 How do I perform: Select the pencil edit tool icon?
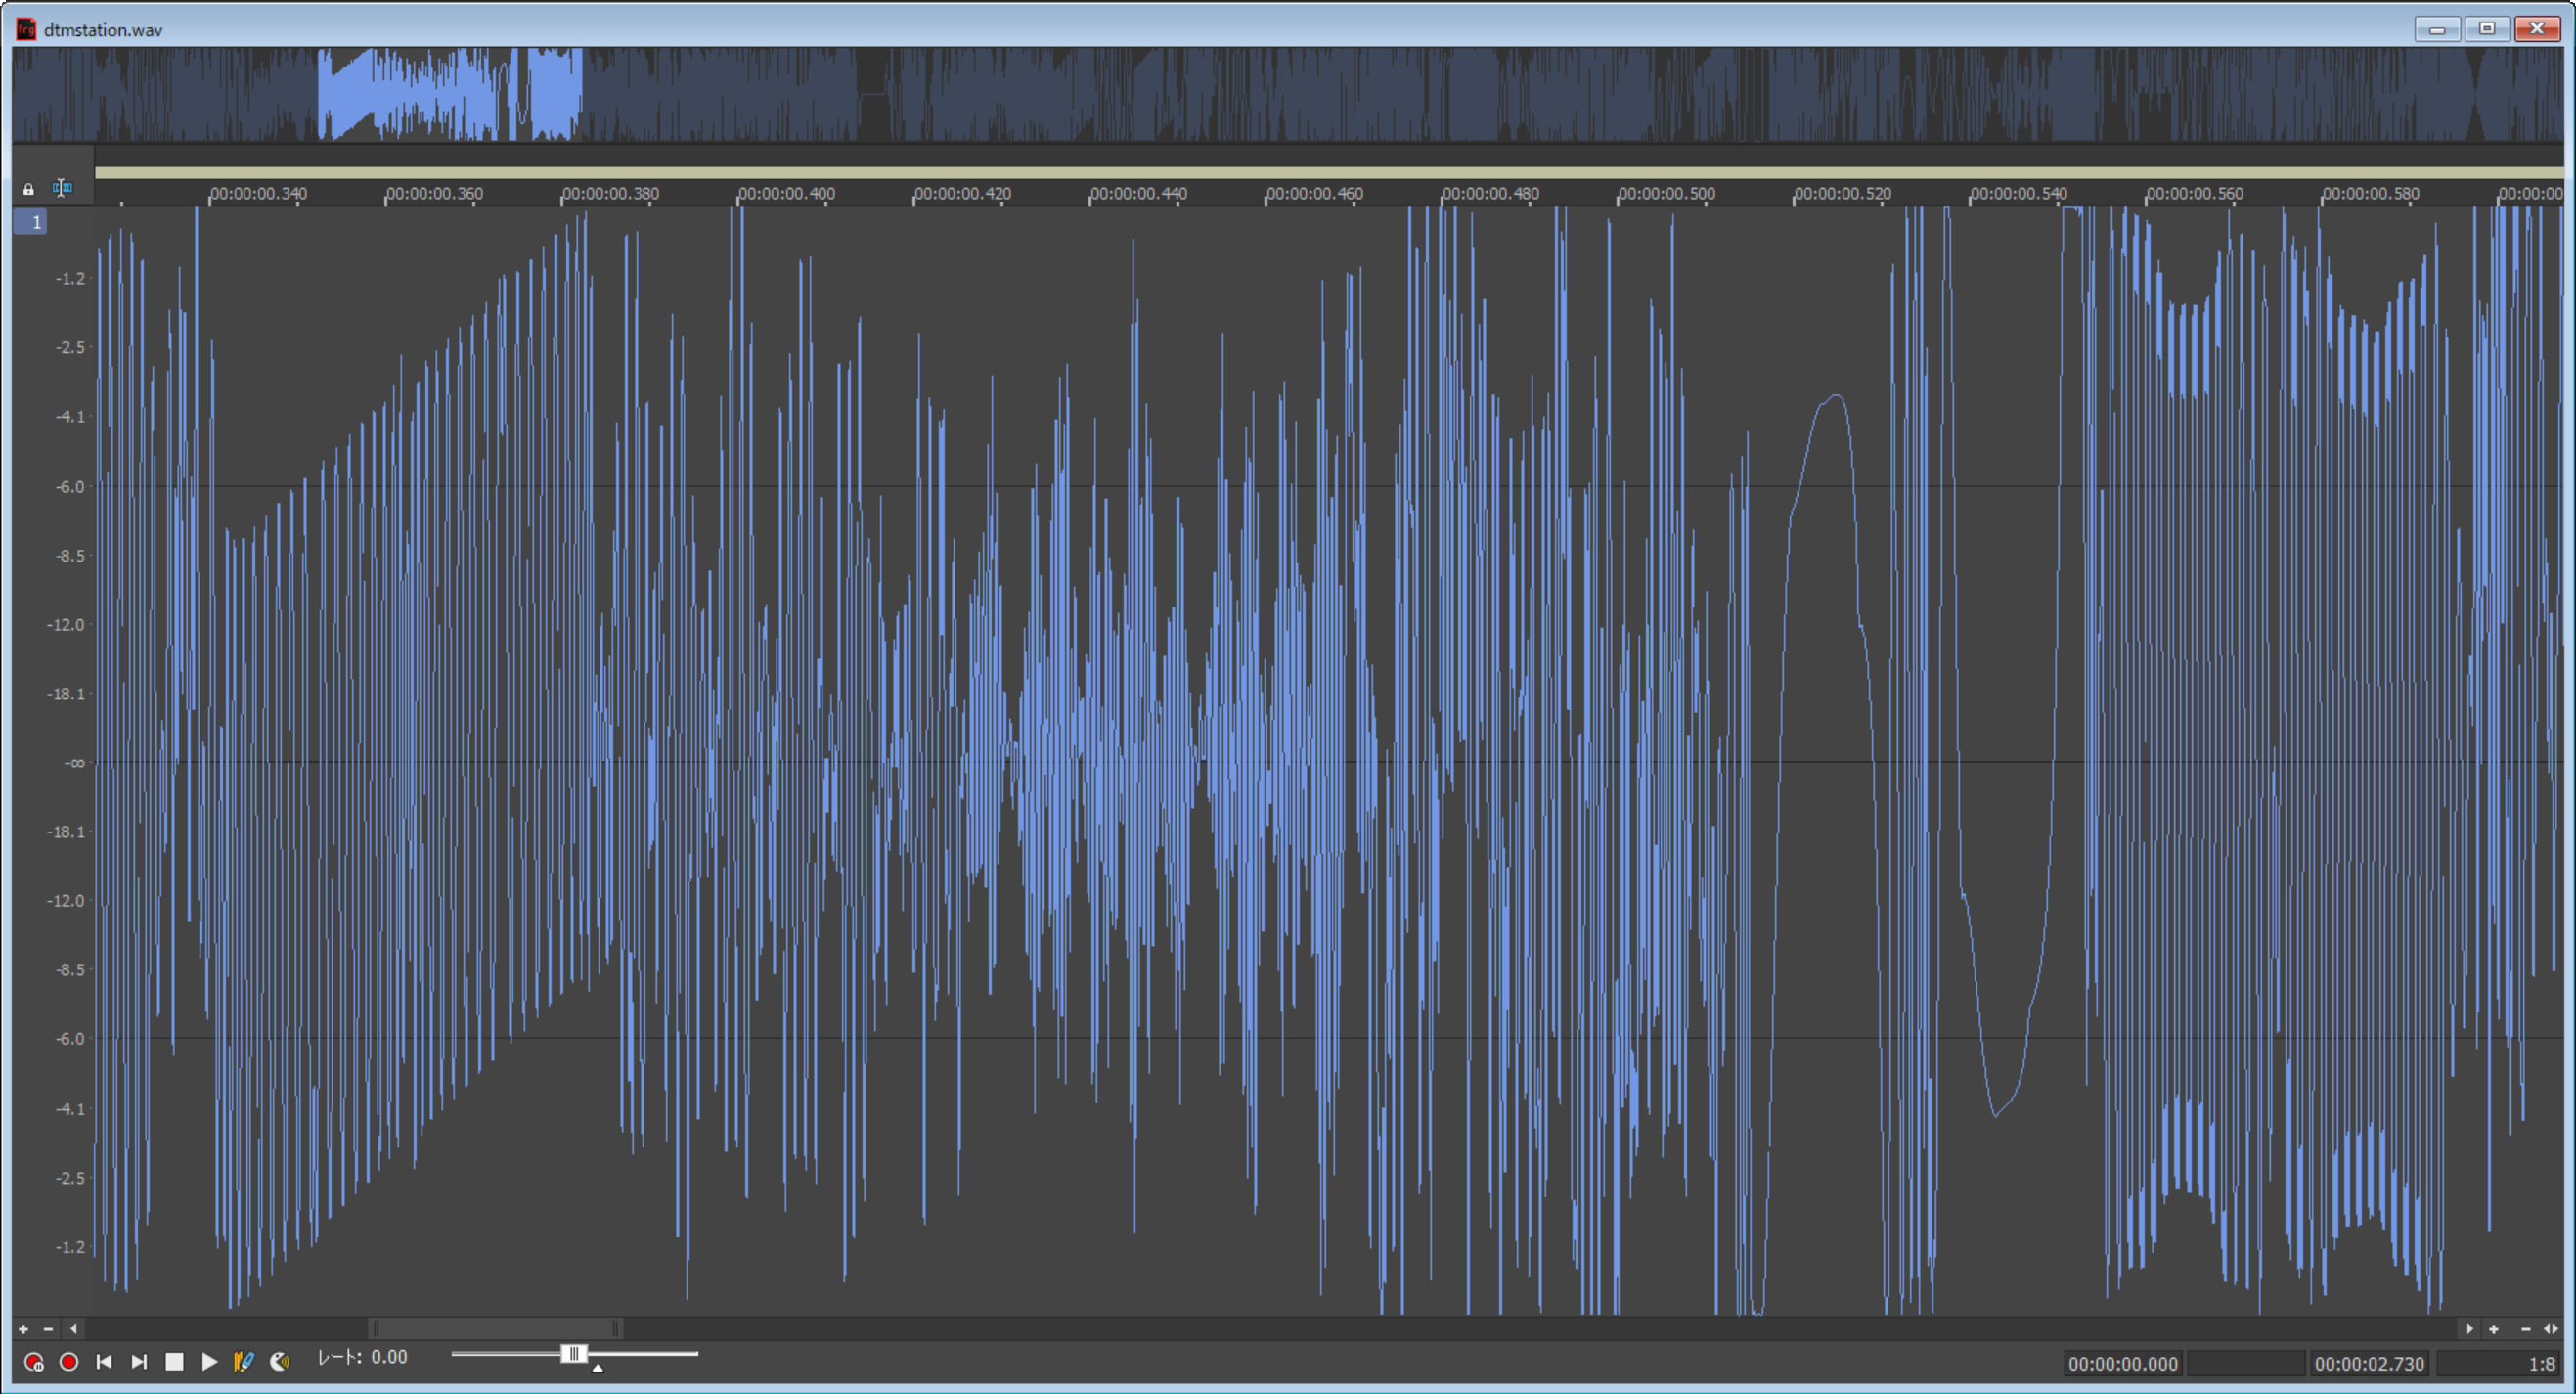pyautogui.click(x=244, y=1362)
